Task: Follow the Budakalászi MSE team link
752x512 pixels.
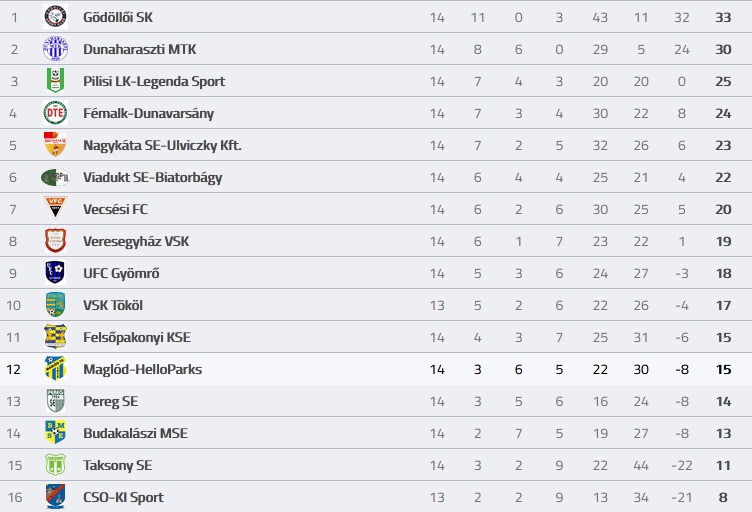Action: click(135, 433)
